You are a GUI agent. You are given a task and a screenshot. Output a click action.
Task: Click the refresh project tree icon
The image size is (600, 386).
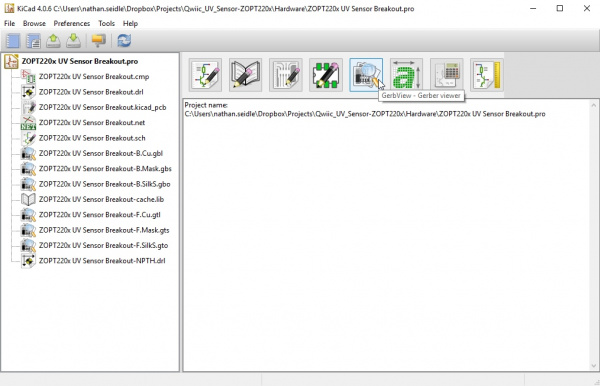(x=124, y=41)
